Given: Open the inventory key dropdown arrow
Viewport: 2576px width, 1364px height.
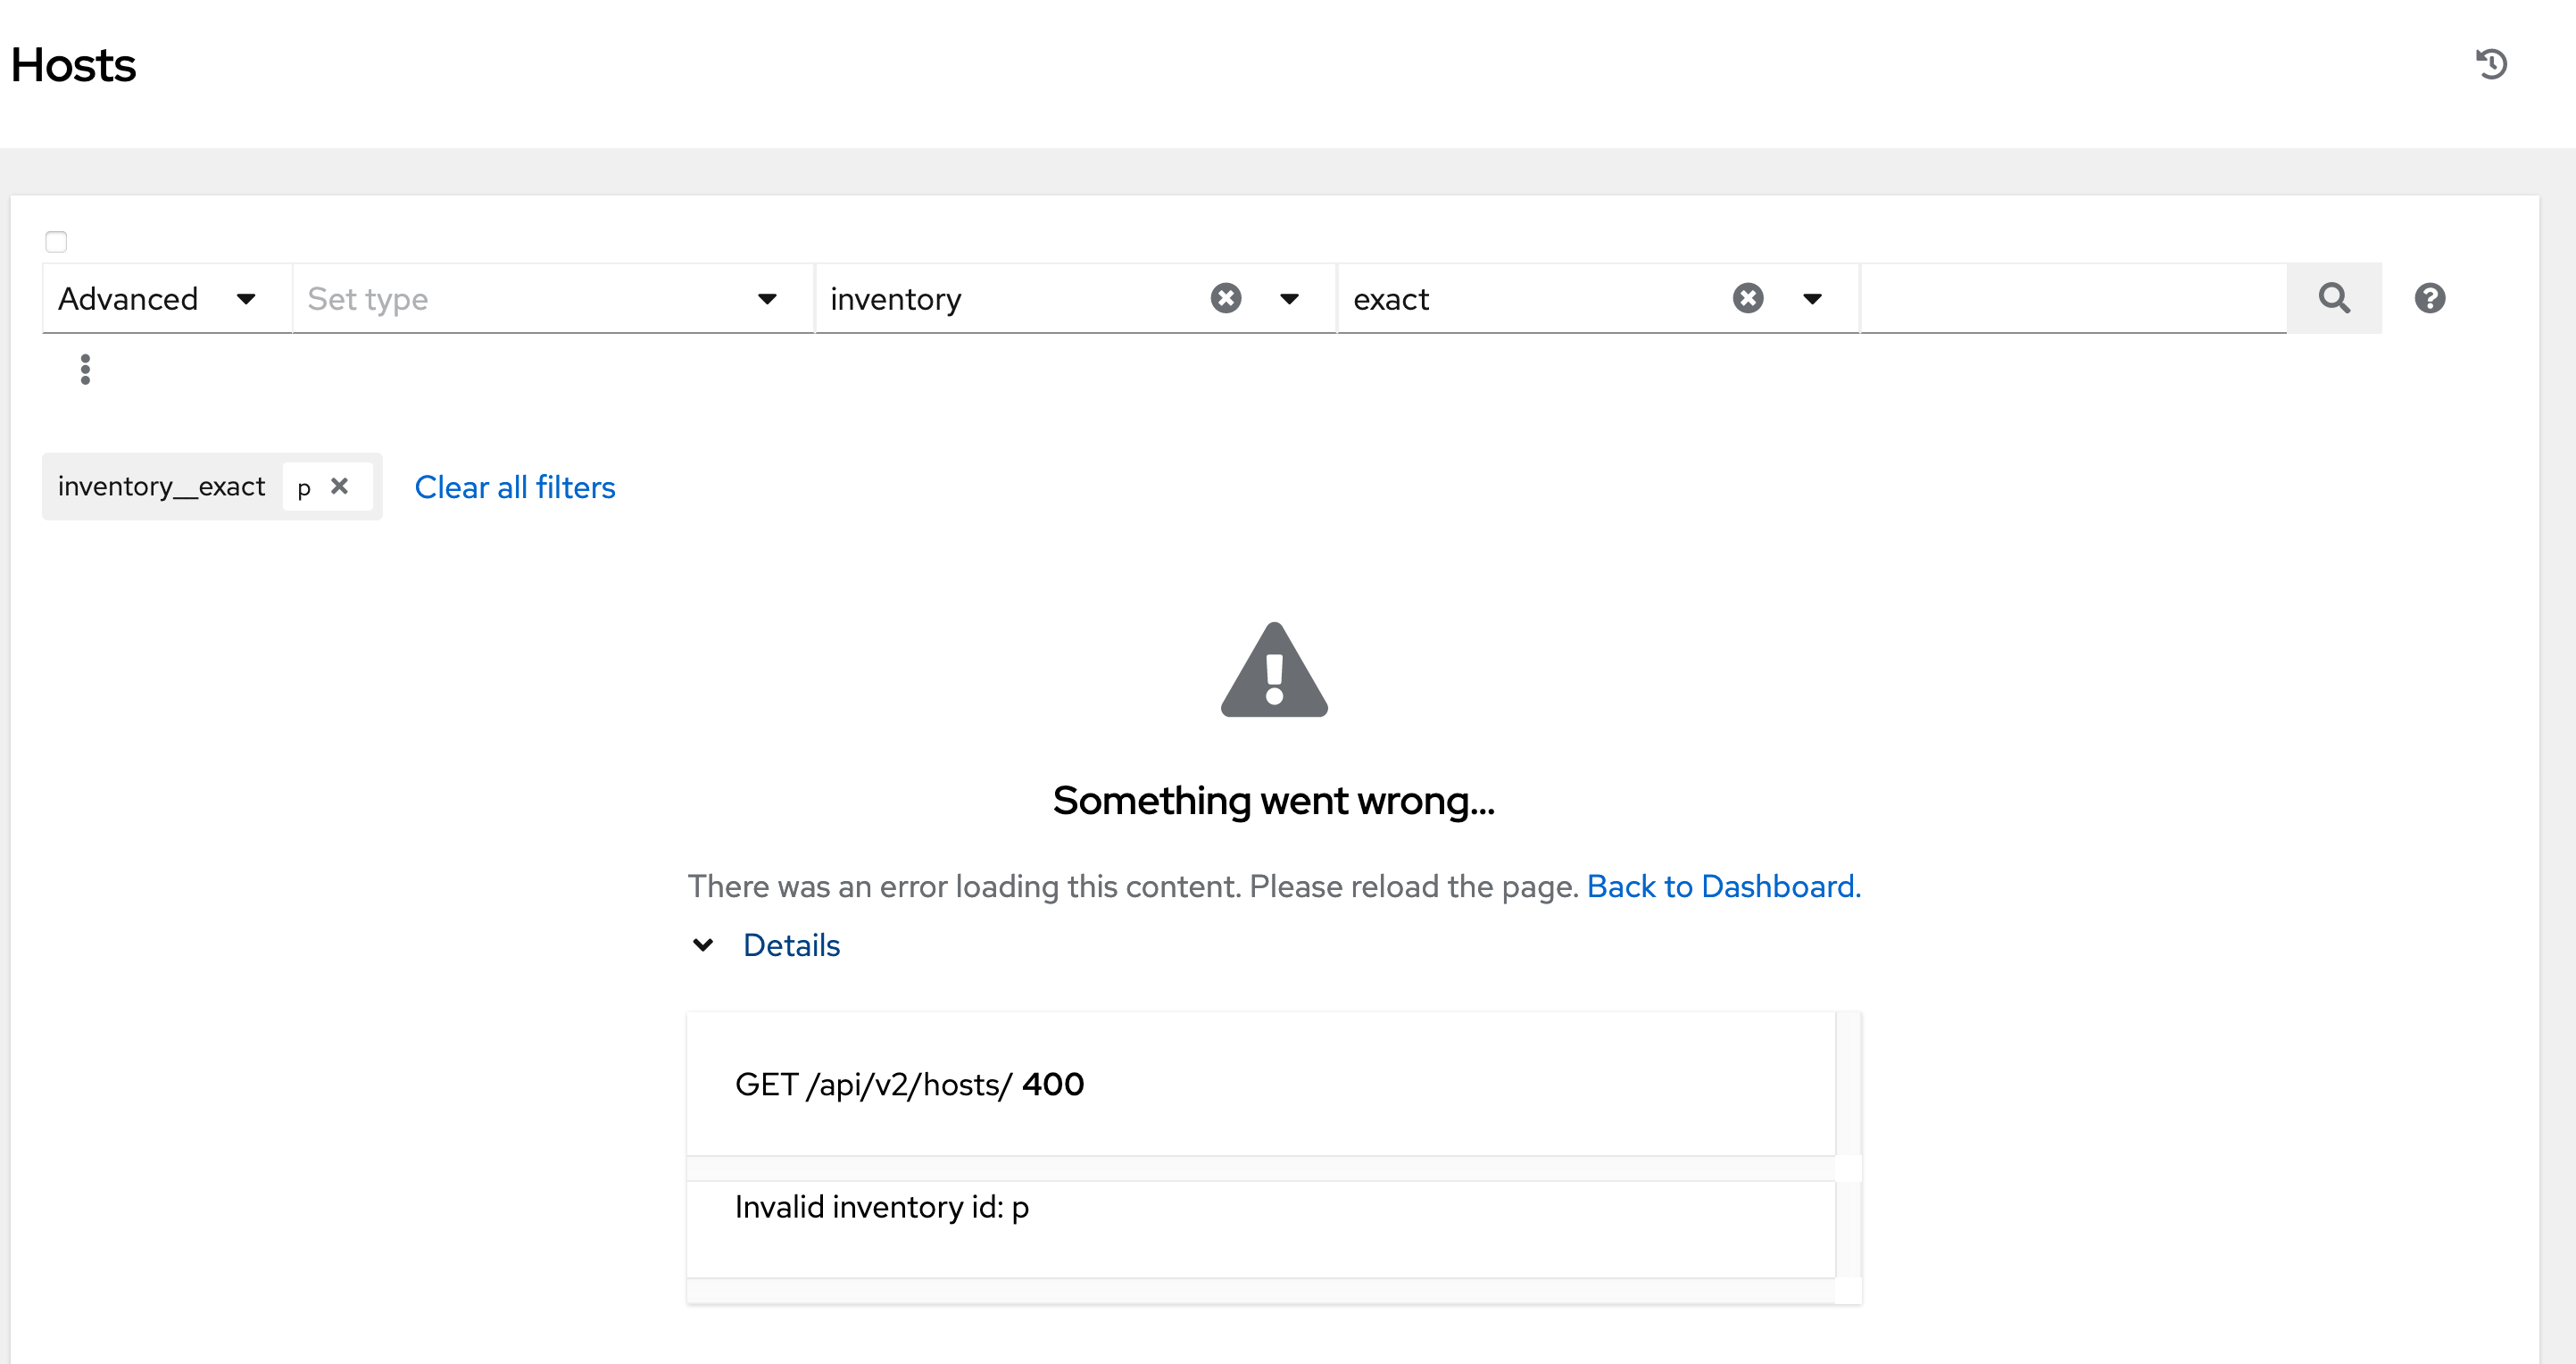Looking at the screenshot, I should 1289,298.
